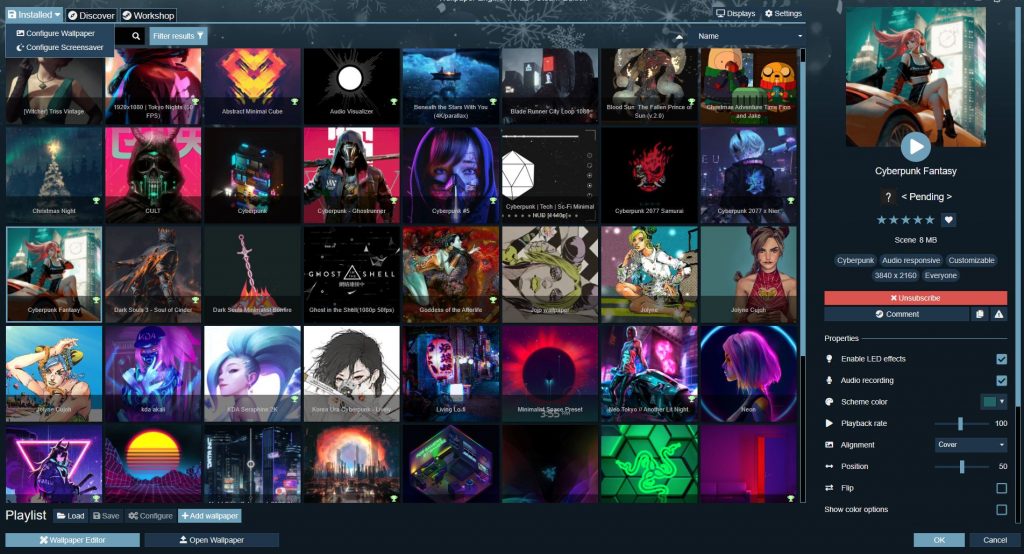Enable the Flip checkbox
Screen dimensions: 1024x554
[1001, 488]
